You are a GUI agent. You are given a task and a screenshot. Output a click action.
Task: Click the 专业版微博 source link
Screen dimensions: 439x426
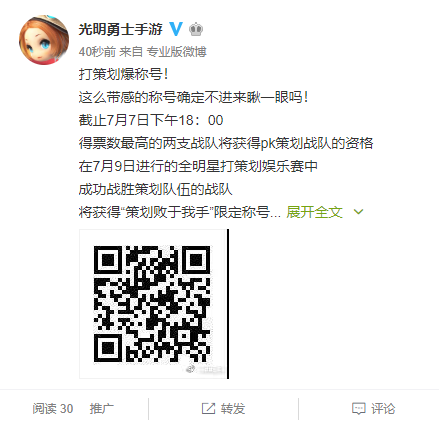point(177,52)
